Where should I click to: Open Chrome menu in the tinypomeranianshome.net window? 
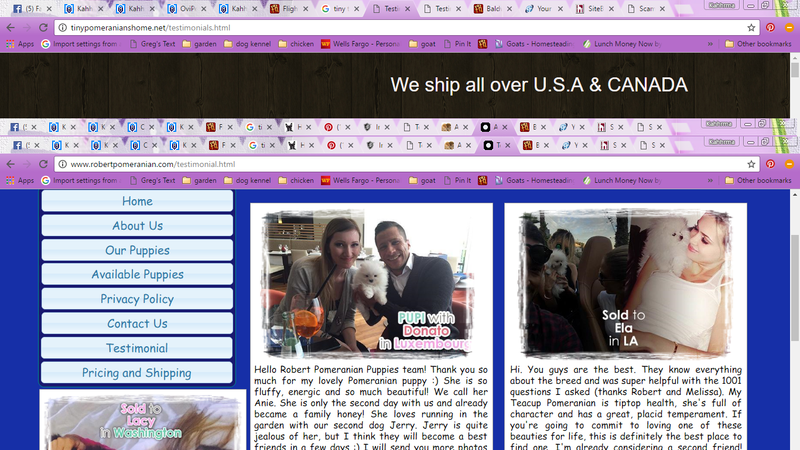pyautogui.click(x=789, y=27)
